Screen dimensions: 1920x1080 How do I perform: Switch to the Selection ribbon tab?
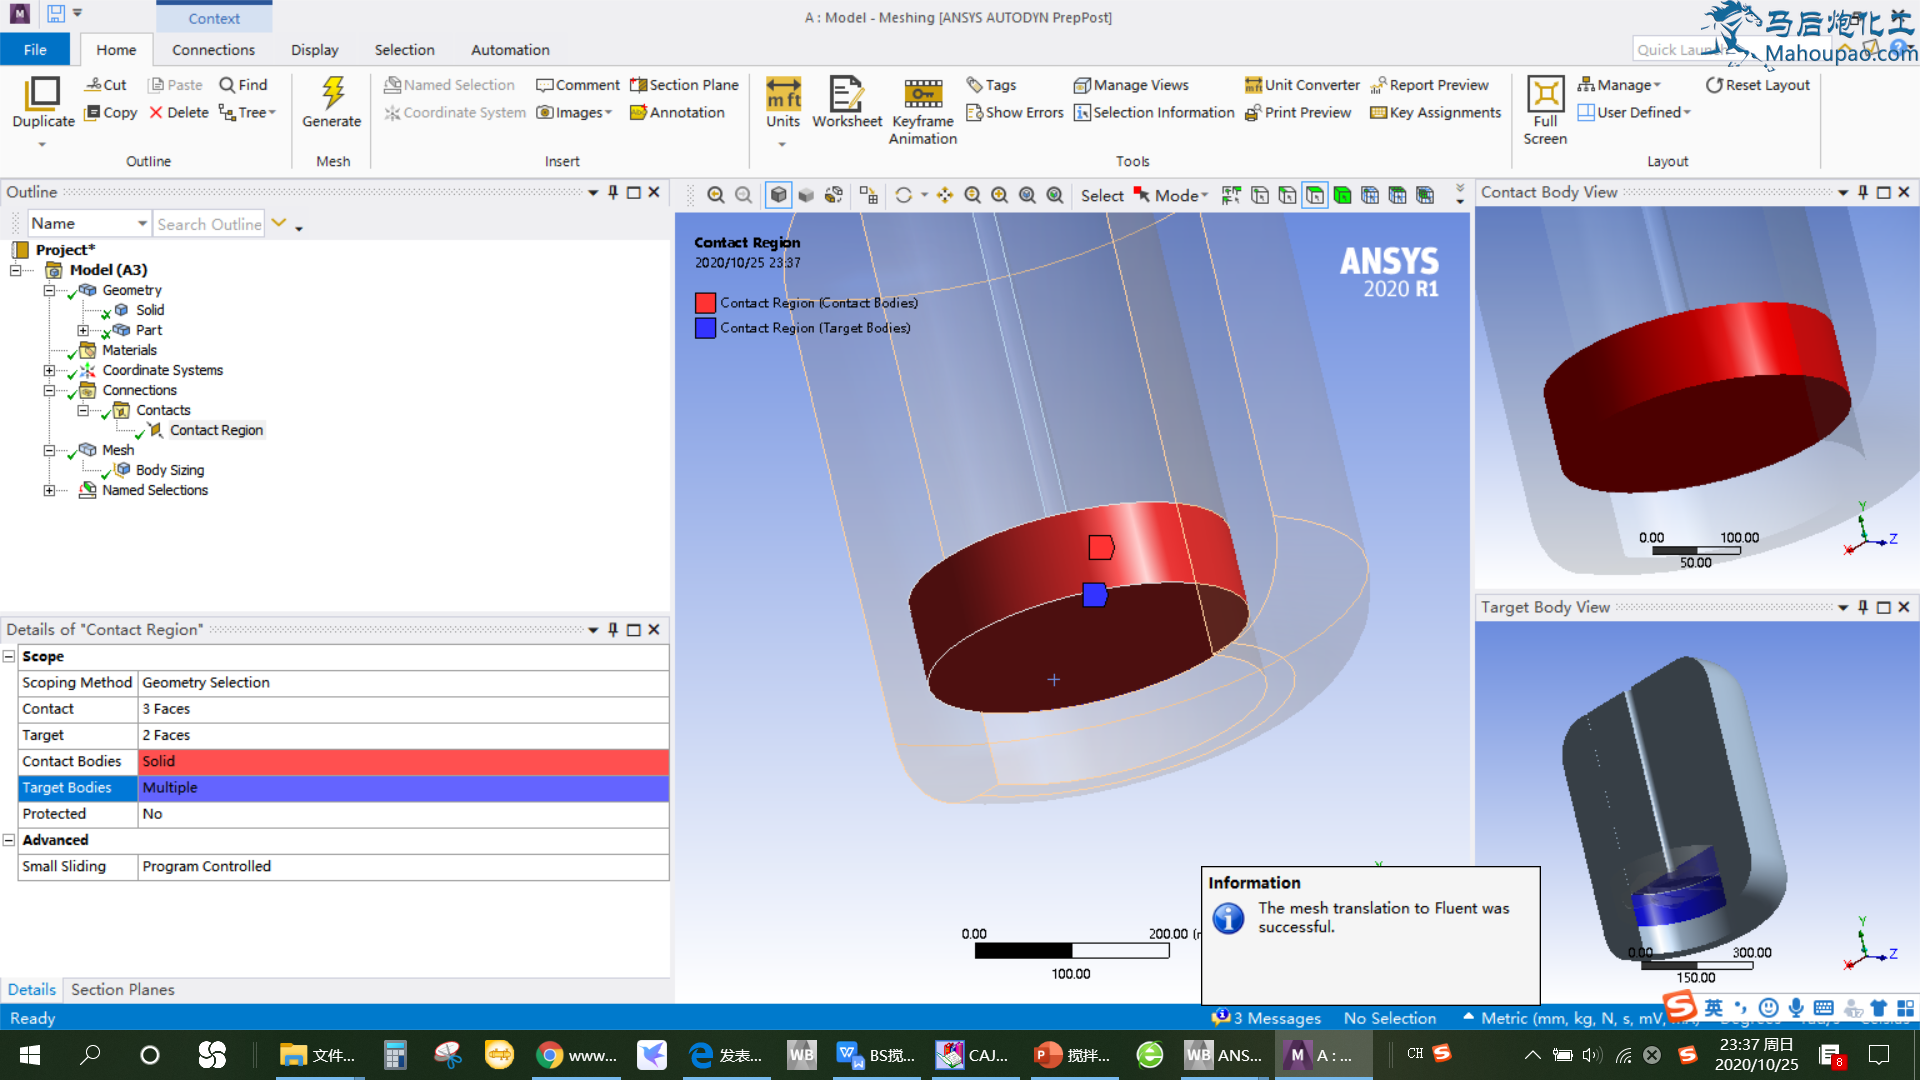tap(404, 50)
